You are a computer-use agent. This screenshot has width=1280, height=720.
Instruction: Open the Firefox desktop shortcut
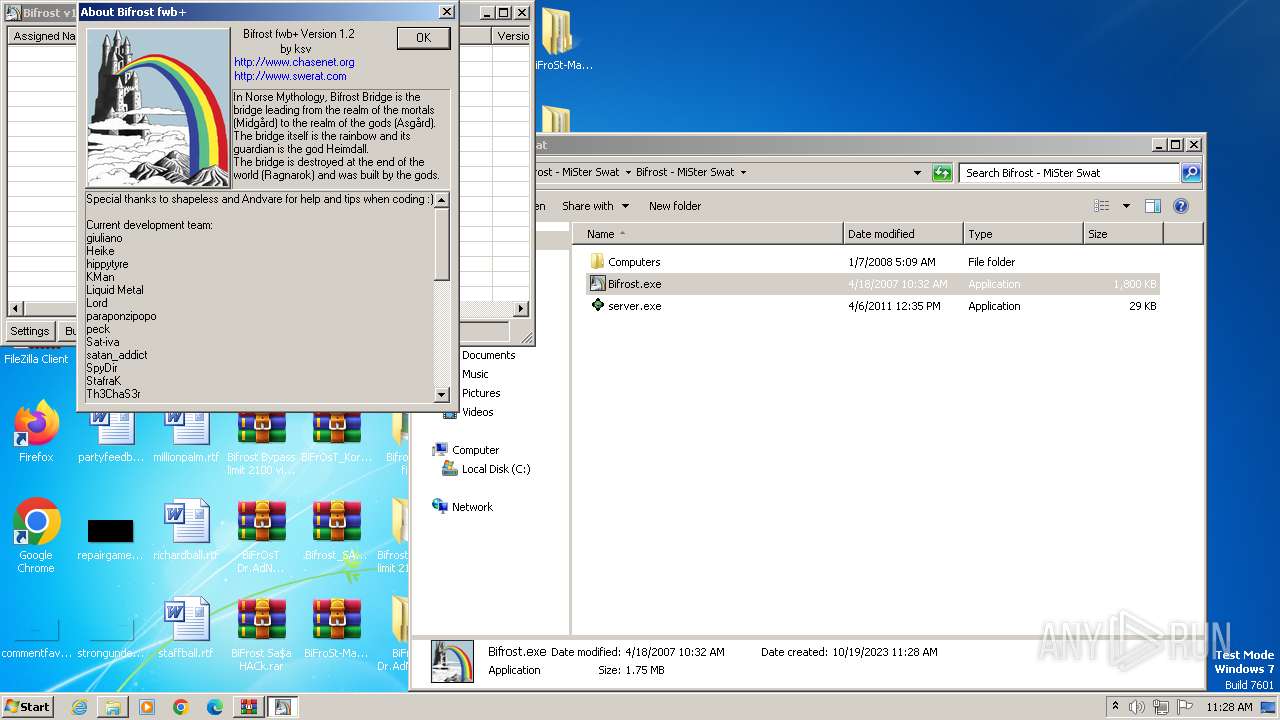[36, 432]
